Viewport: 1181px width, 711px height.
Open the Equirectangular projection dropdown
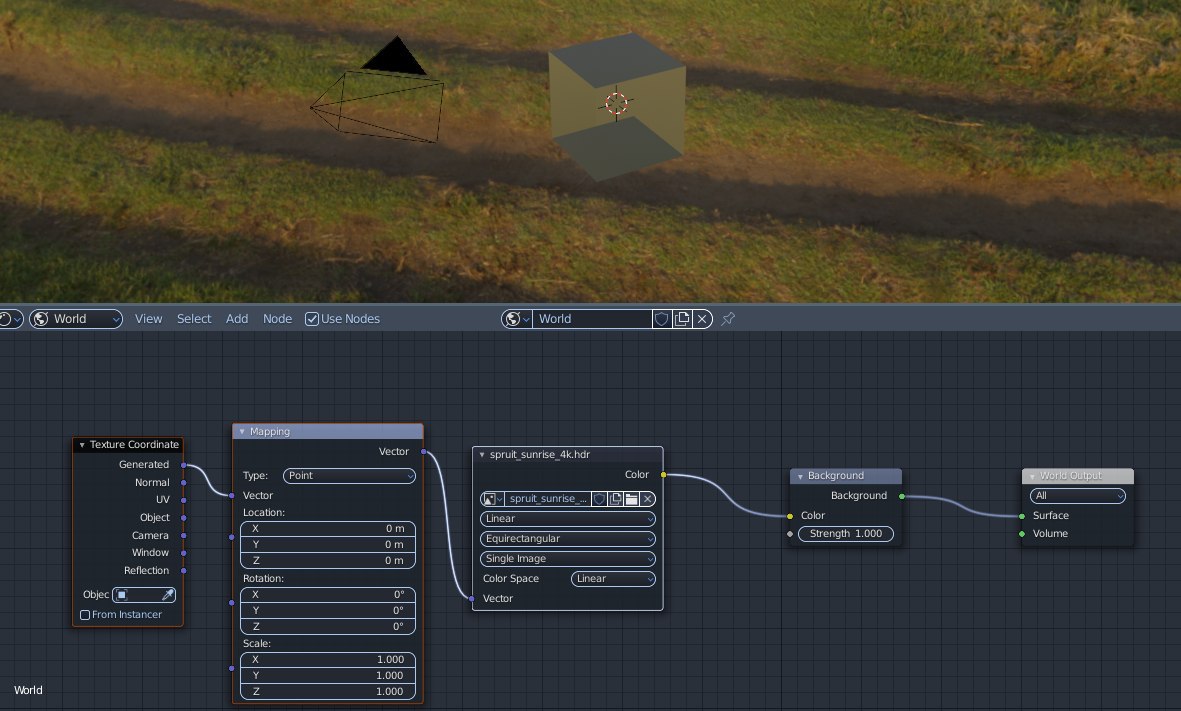[568, 539]
